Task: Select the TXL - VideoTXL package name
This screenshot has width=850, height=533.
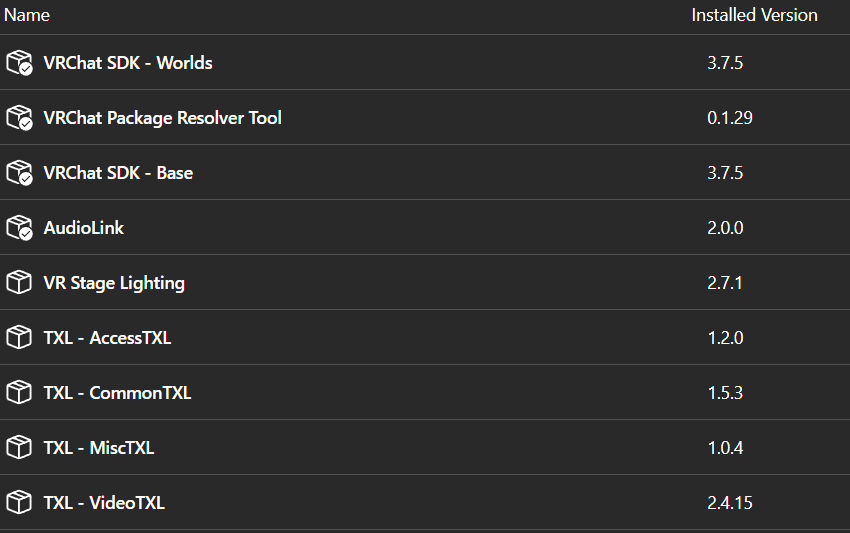Action: click(104, 503)
